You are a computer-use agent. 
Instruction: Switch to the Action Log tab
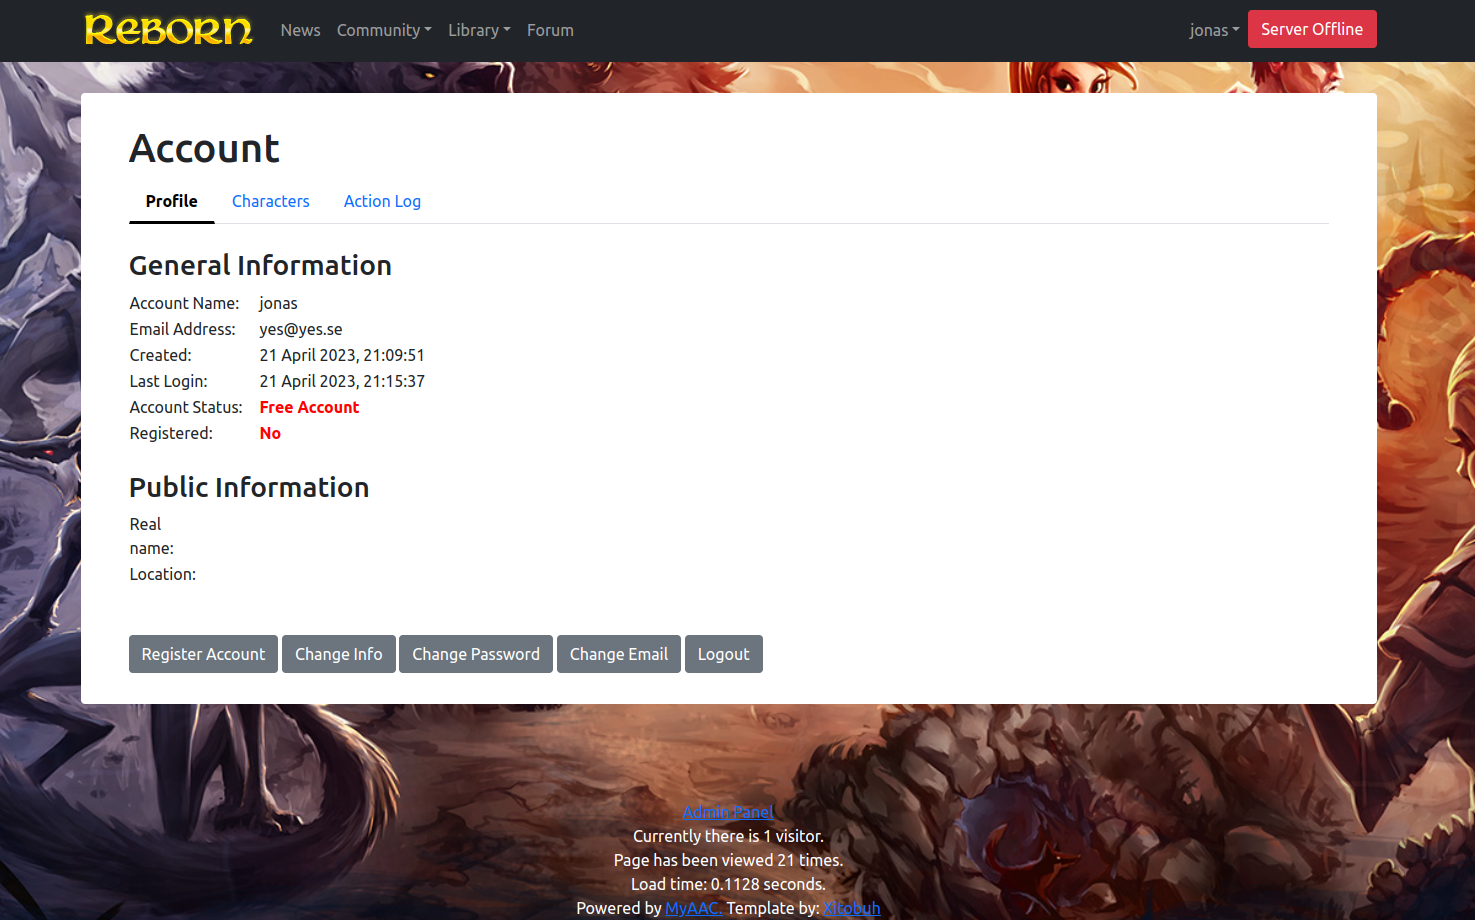point(382,201)
